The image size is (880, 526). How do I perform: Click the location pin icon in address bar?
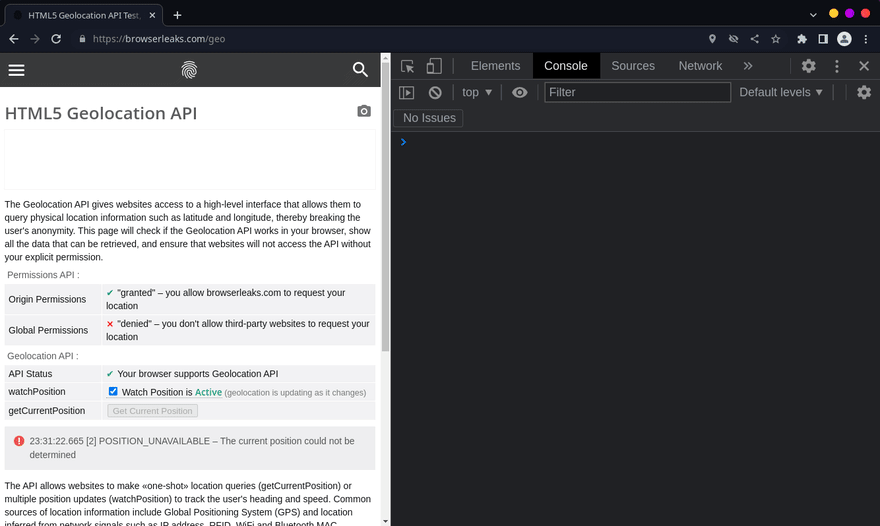pos(712,39)
